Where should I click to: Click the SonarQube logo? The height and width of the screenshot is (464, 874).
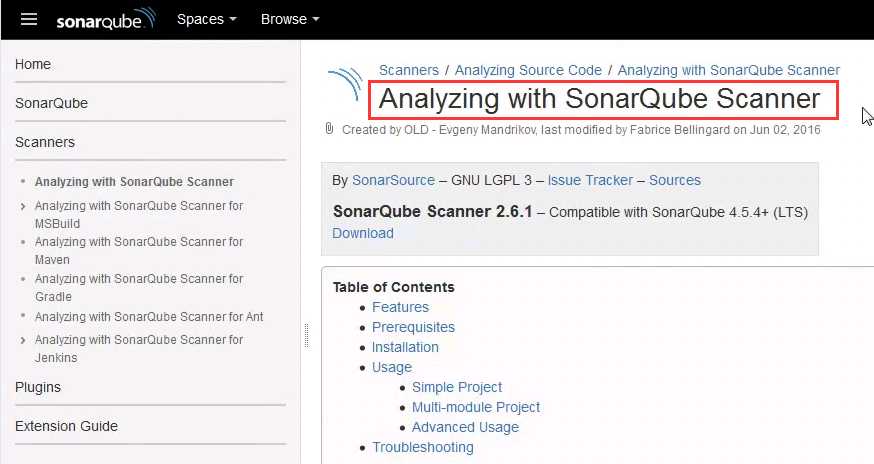coord(105,19)
